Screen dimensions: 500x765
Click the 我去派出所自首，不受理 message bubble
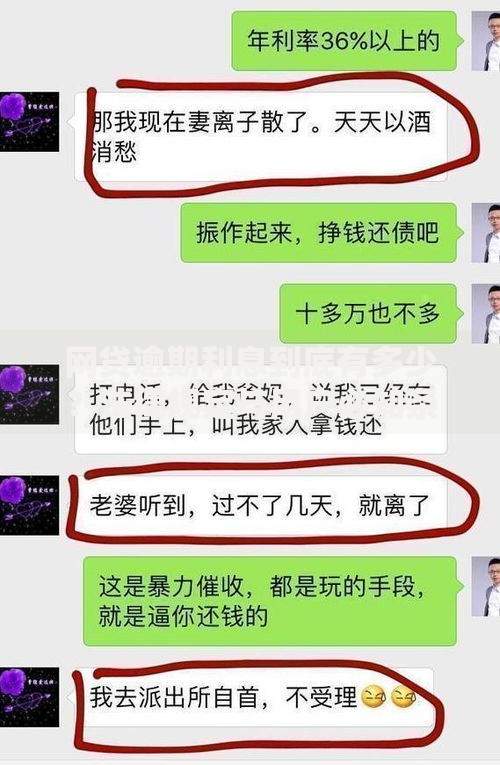point(253,697)
